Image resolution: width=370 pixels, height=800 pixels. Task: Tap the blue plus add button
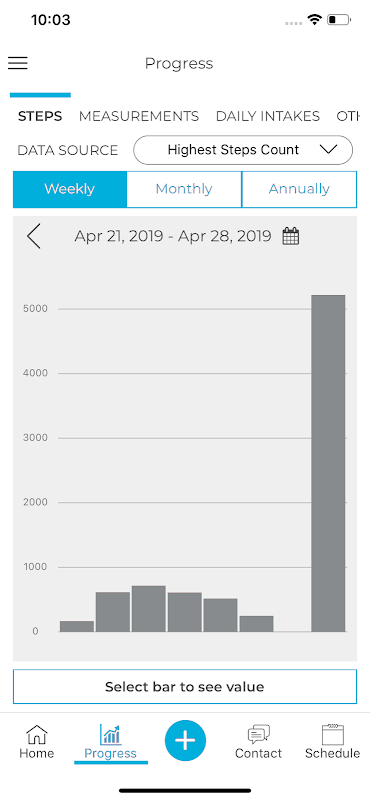(185, 740)
